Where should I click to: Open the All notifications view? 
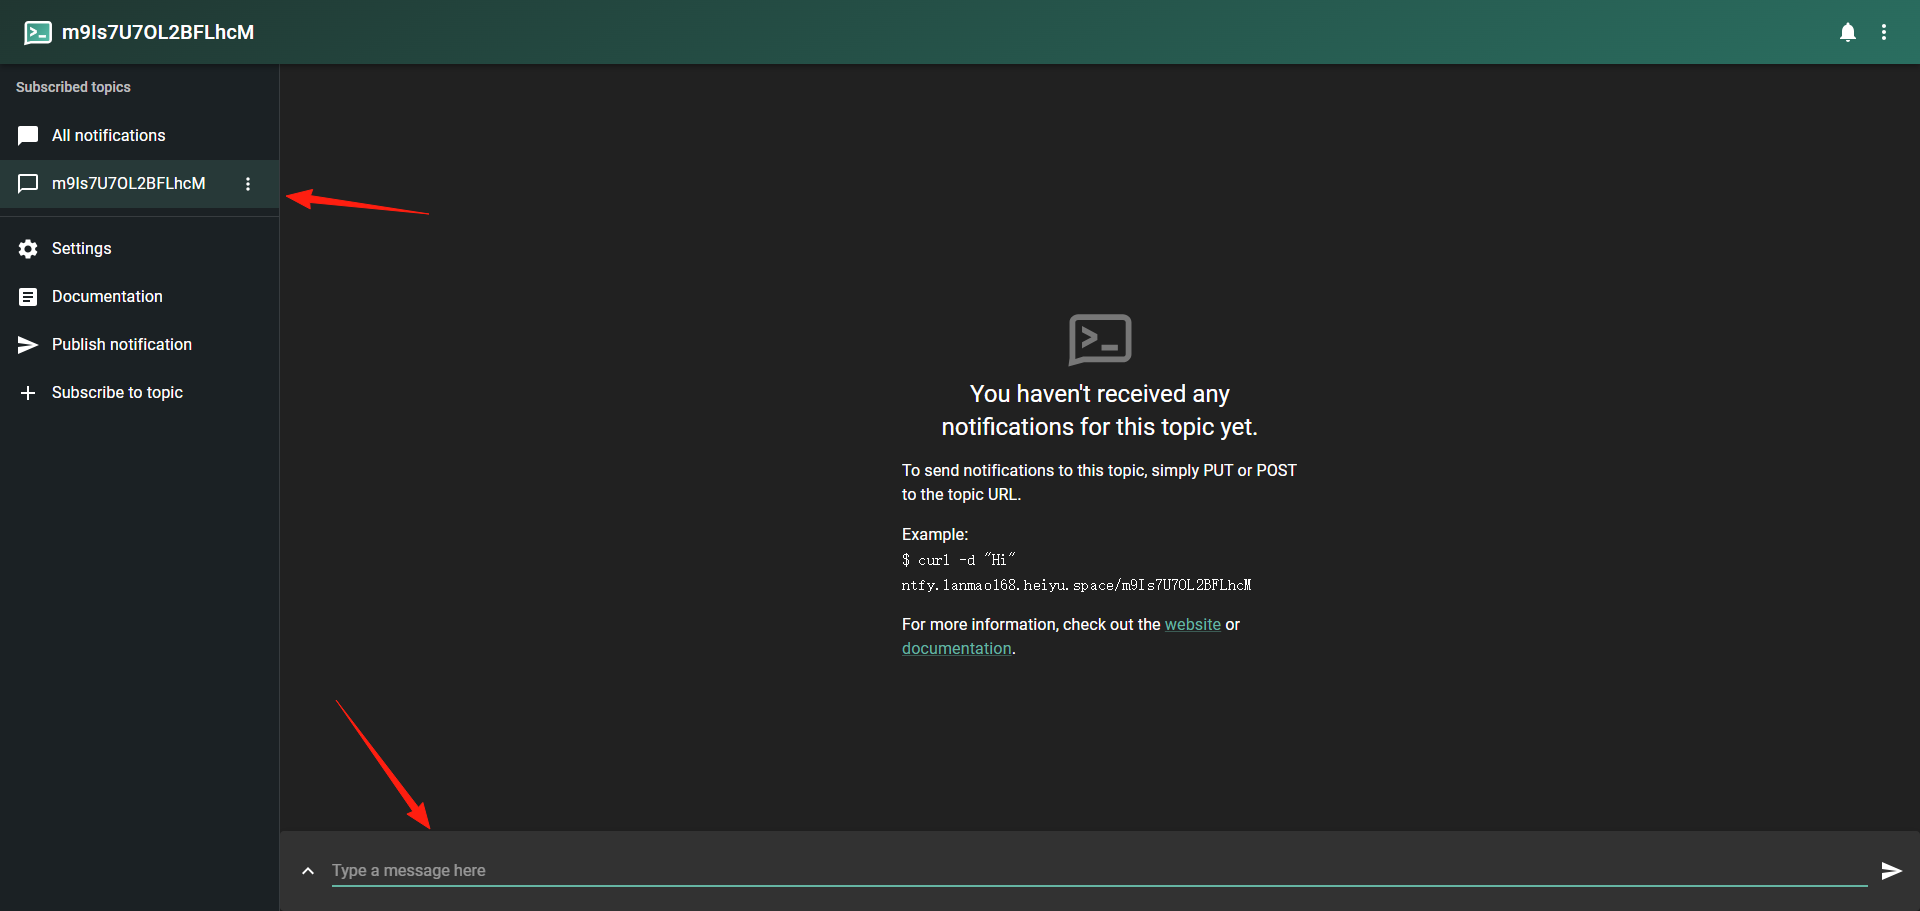point(139,135)
